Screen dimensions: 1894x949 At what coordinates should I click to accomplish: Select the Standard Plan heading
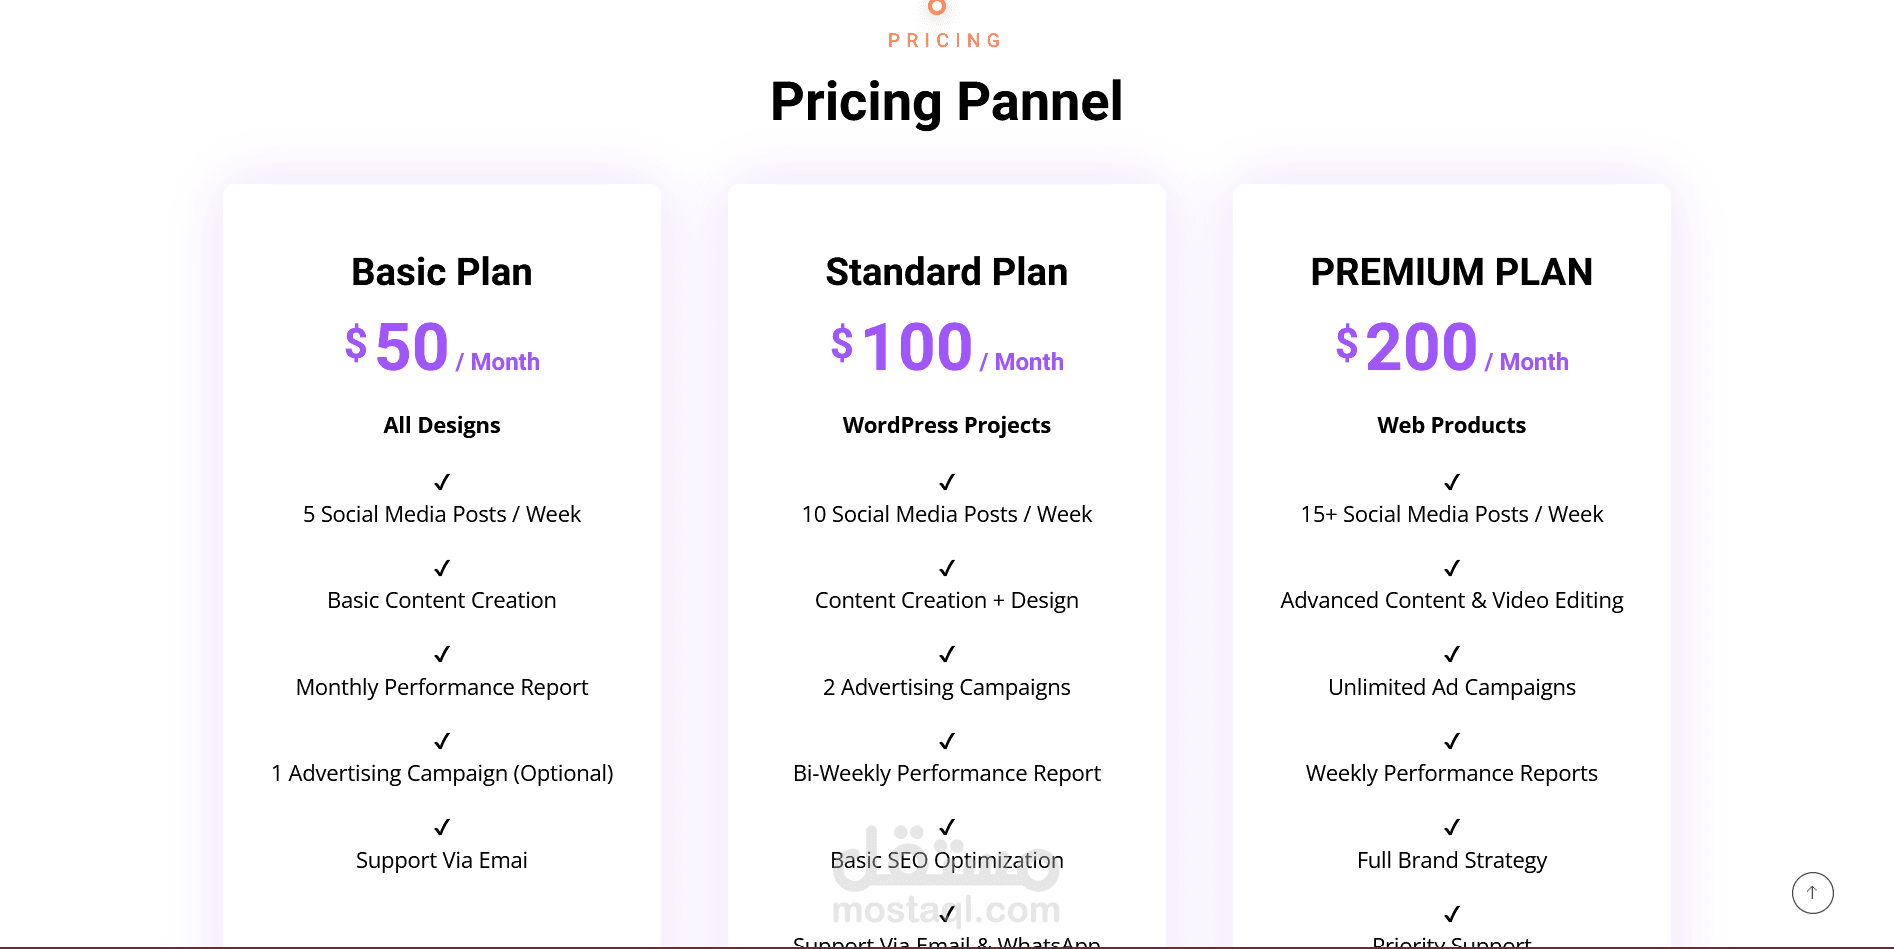(947, 272)
